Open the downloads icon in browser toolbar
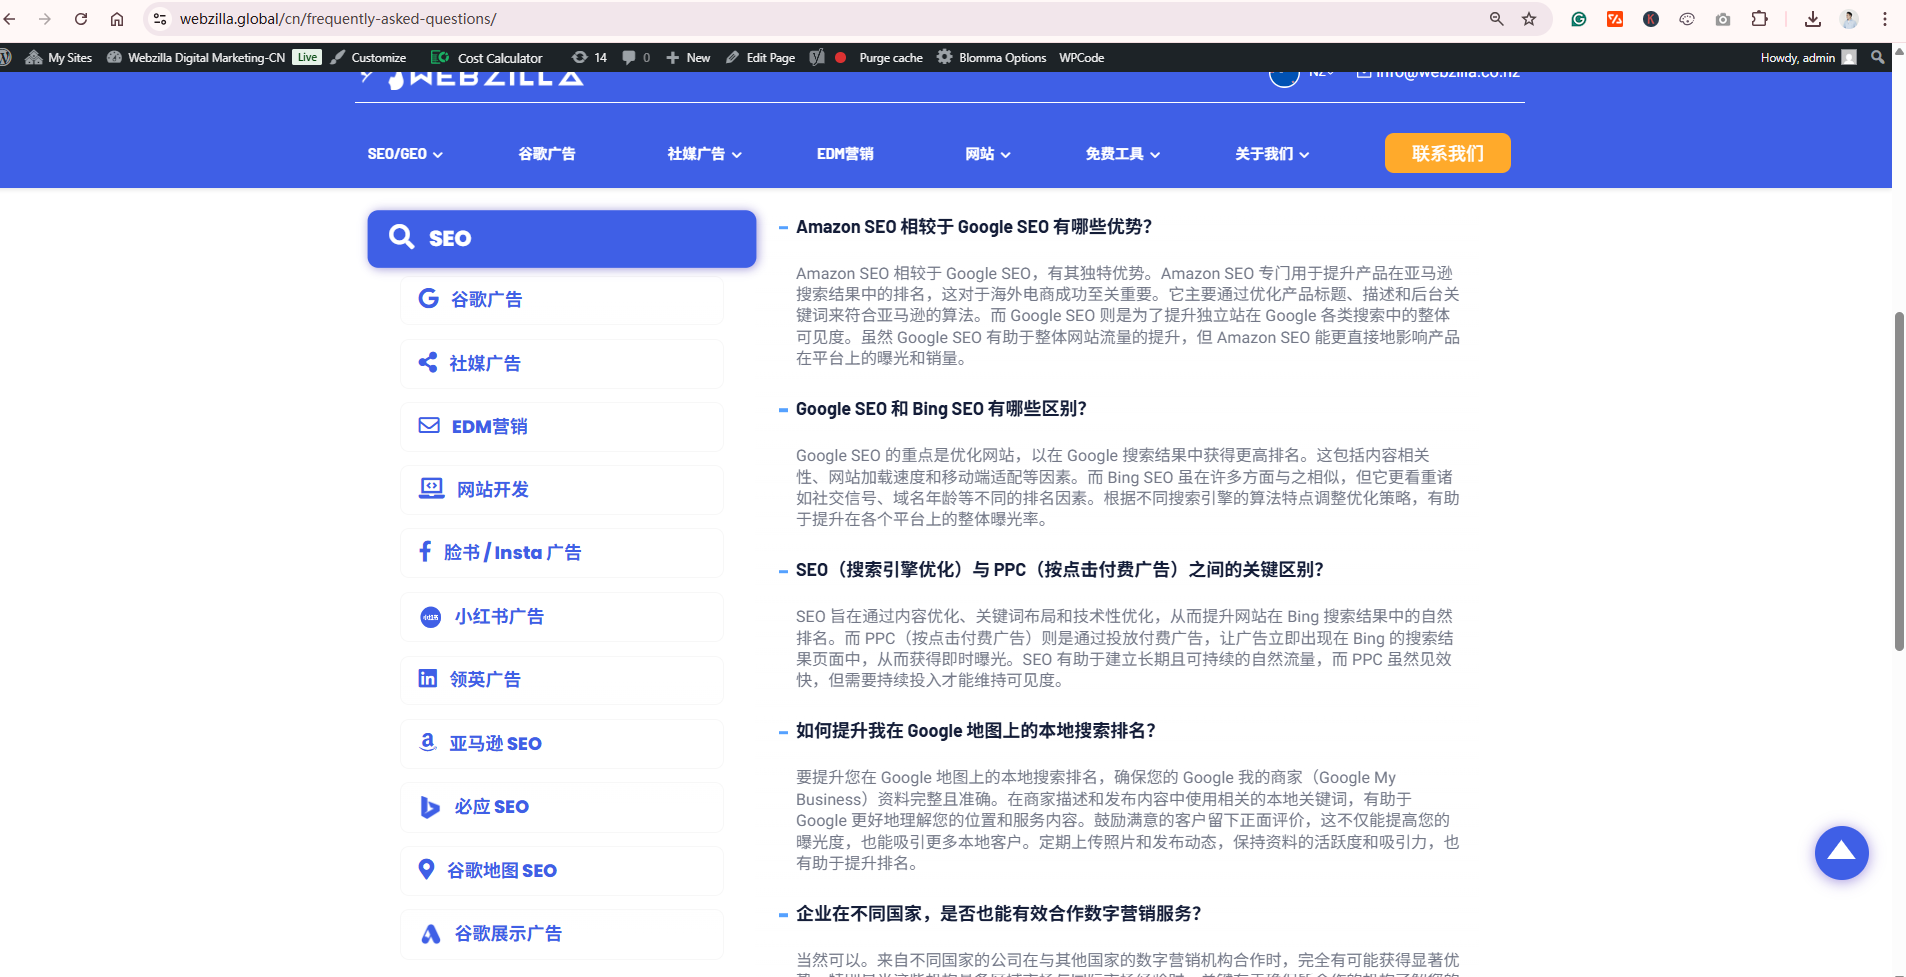This screenshot has height=977, width=1906. [1813, 19]
